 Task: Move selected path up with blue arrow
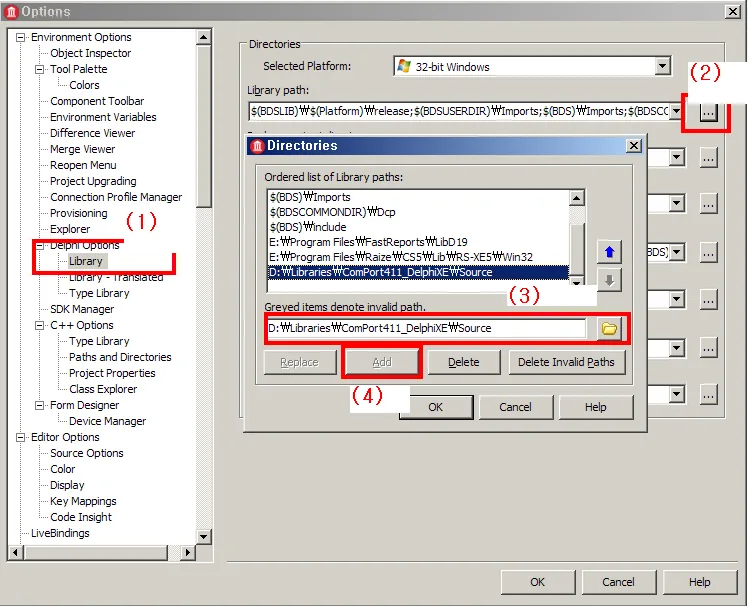[609, 251]
